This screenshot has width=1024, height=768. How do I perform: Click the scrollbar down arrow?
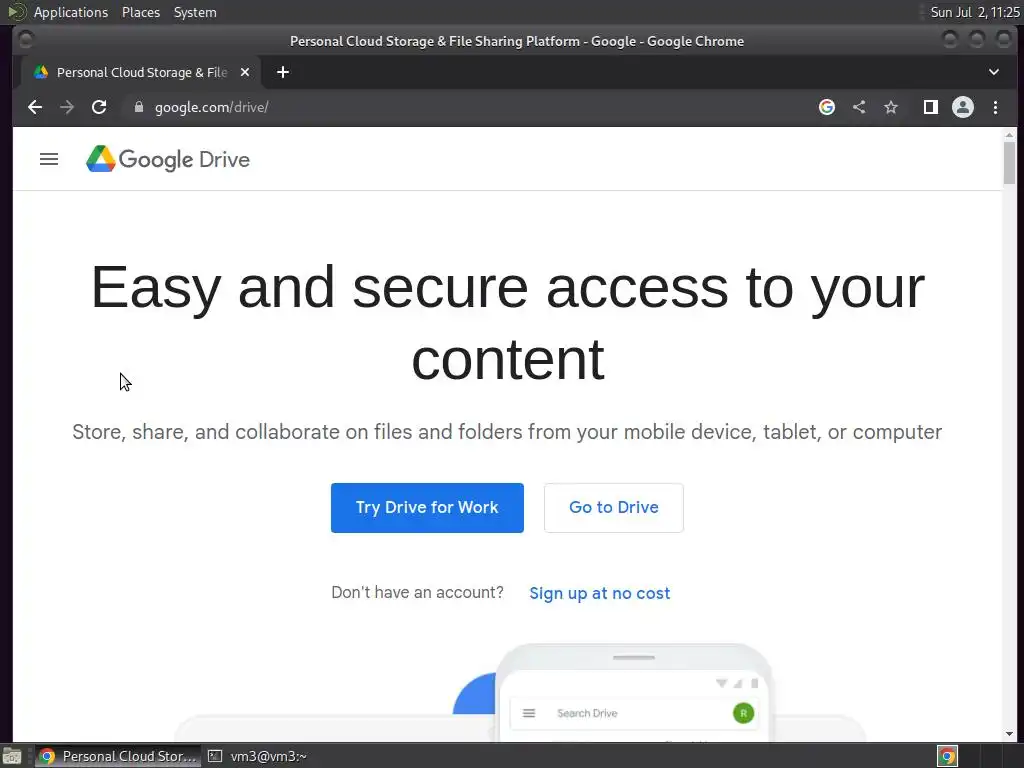(1009, 734)
